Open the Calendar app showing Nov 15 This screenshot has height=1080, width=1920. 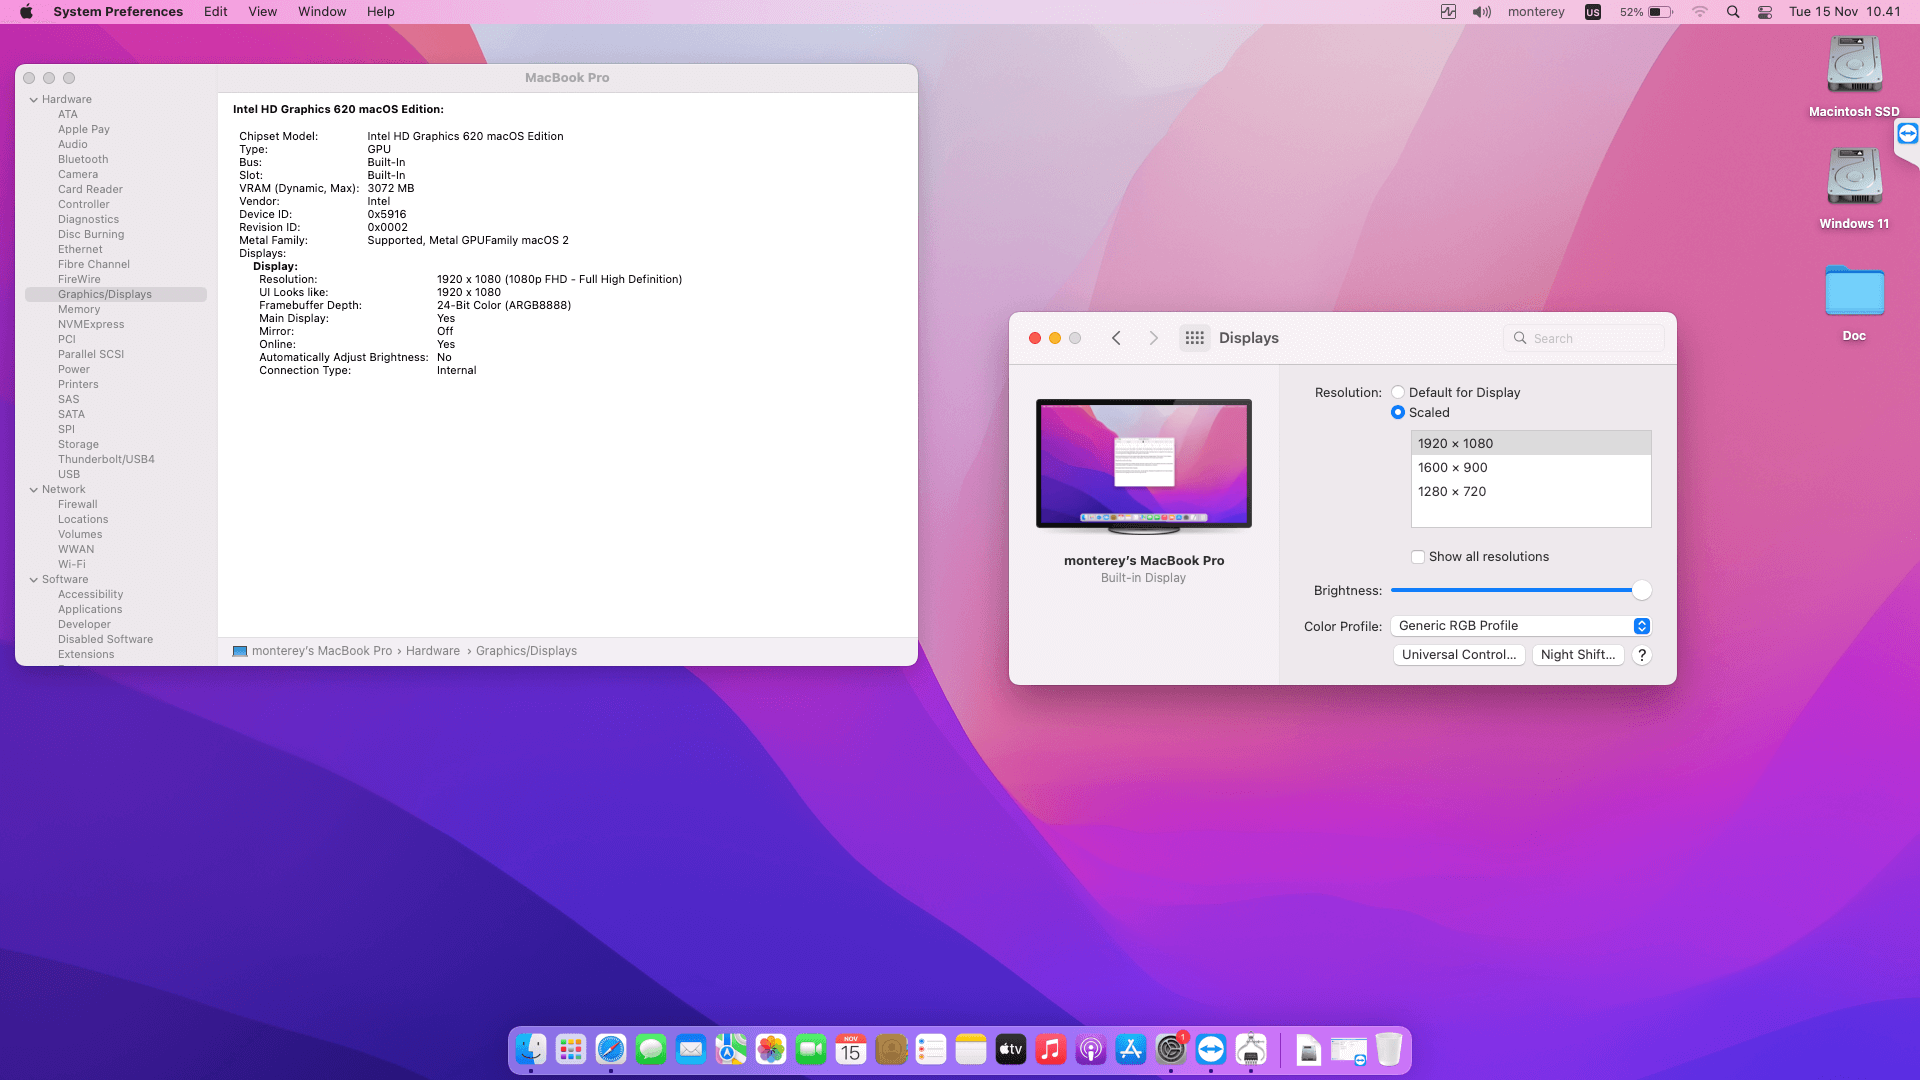pyautogui.click(x=851, y=1049)
